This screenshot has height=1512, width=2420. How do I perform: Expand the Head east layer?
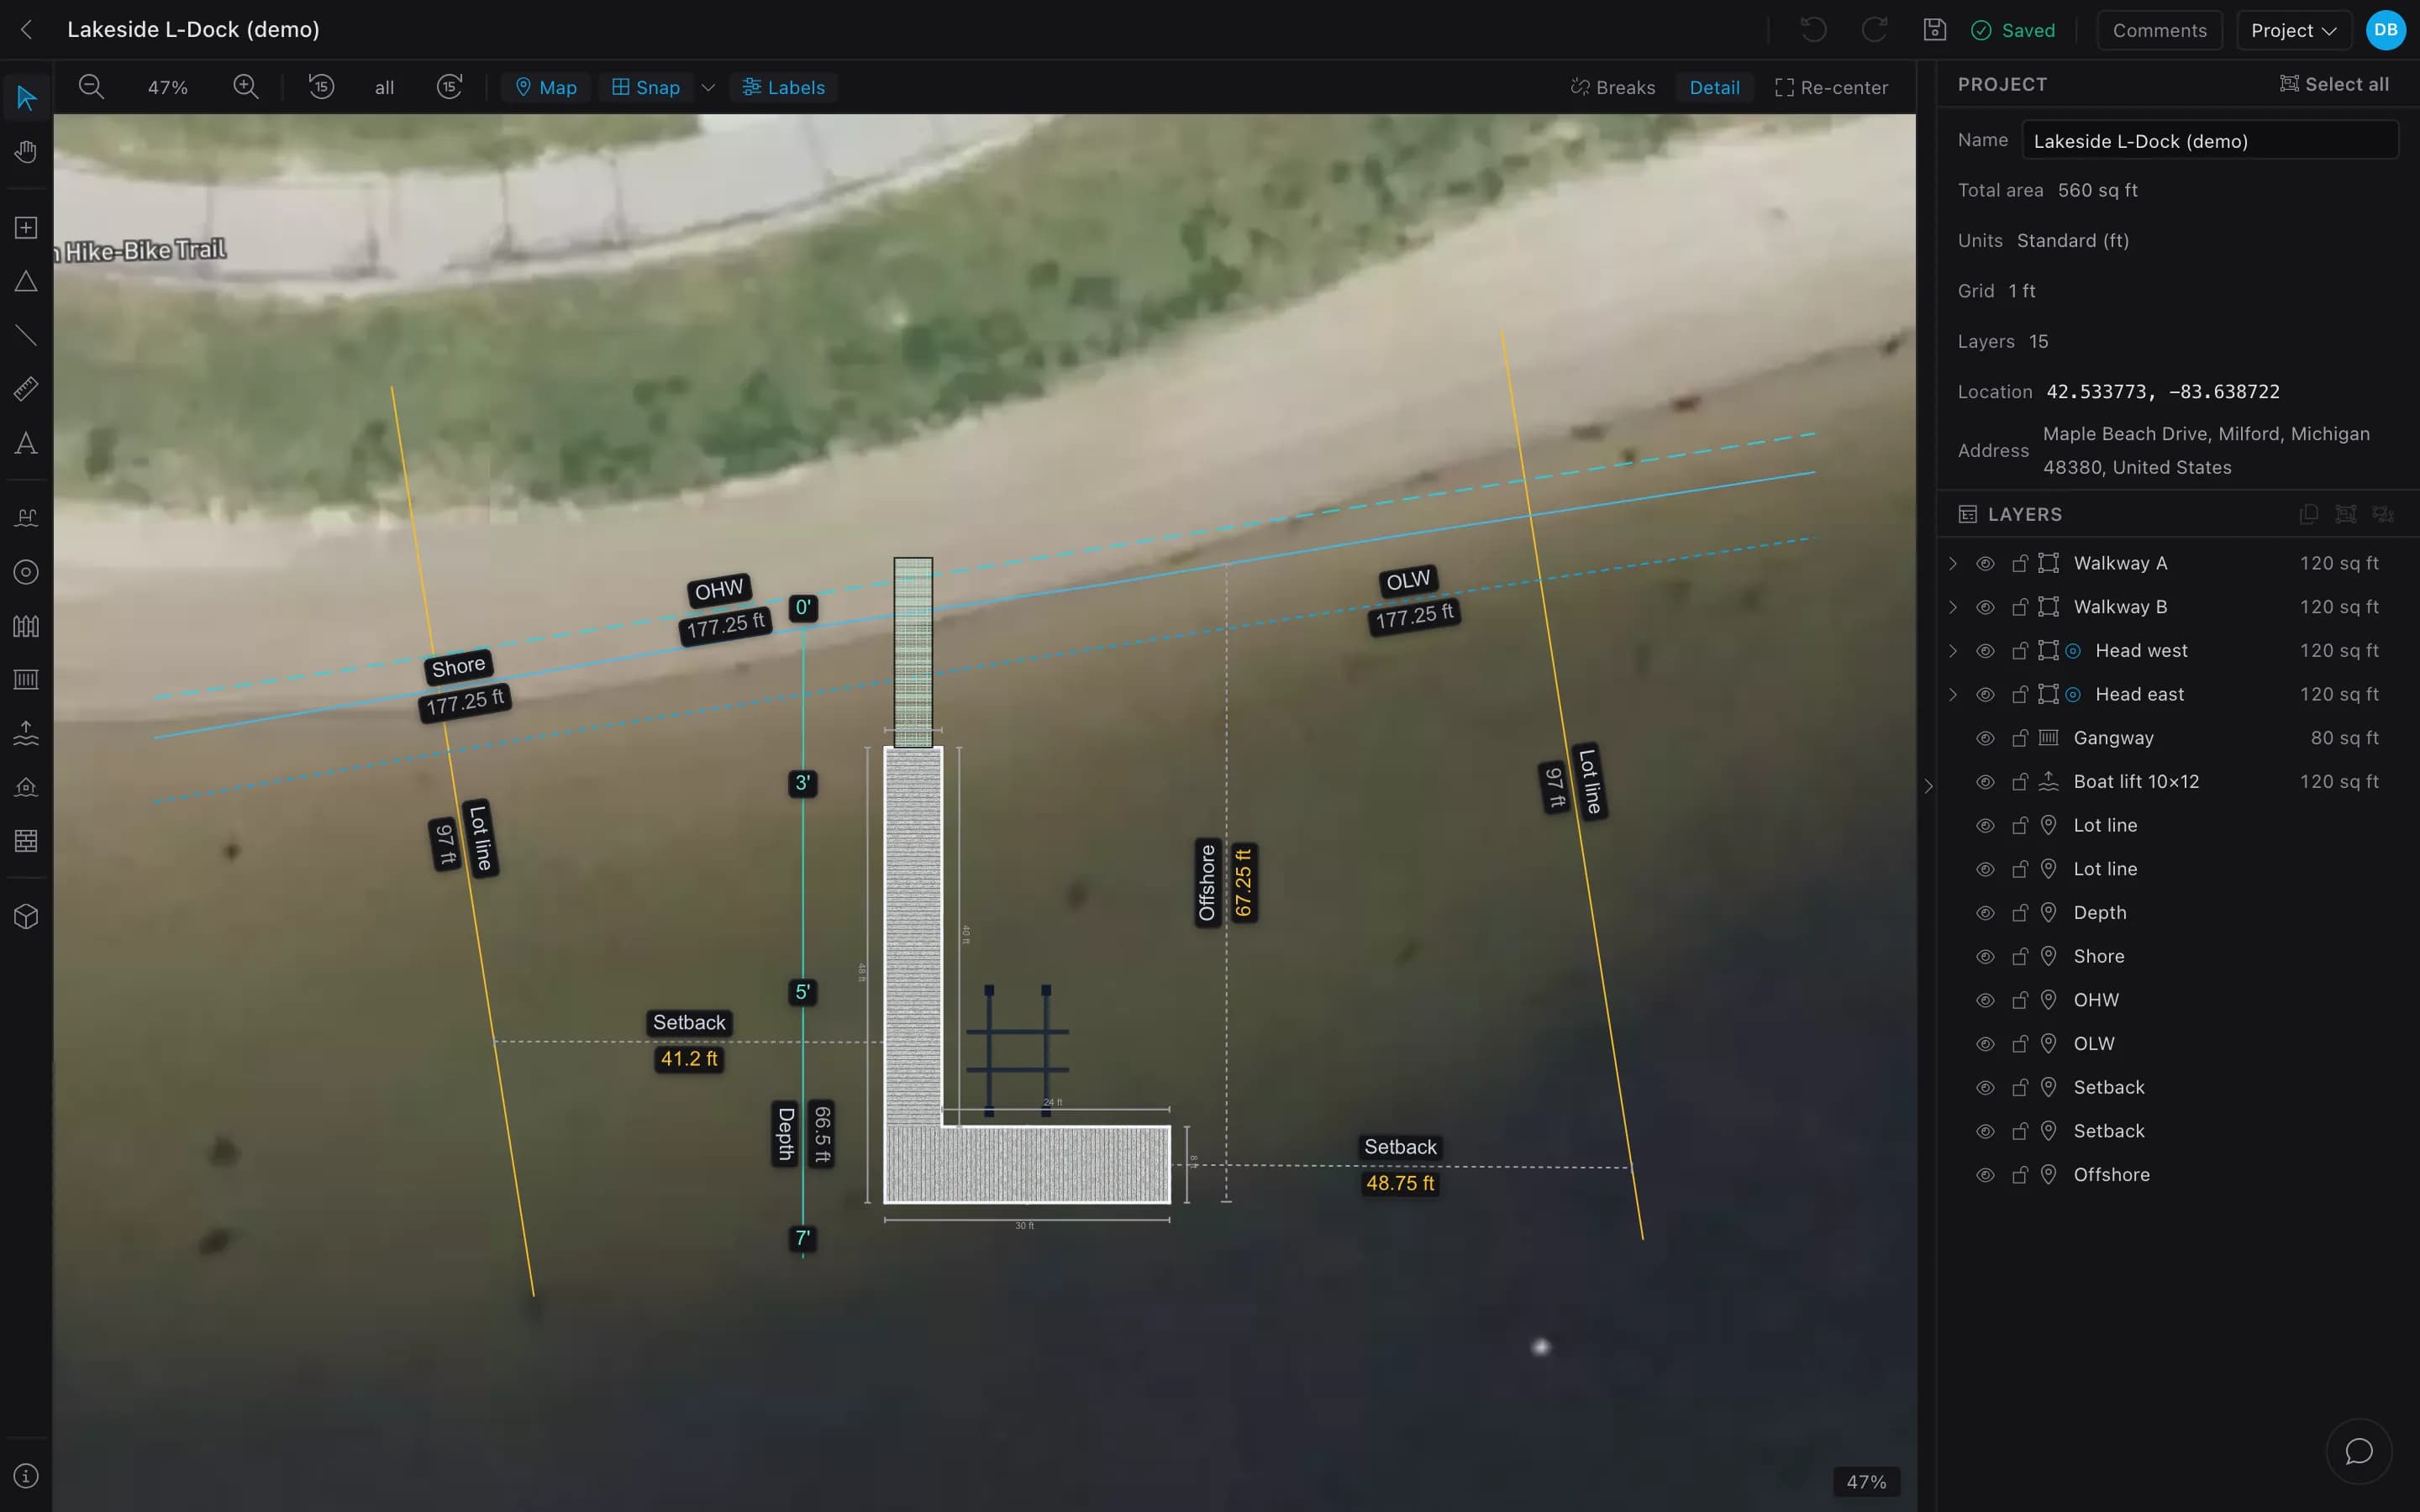(1952, 695)
